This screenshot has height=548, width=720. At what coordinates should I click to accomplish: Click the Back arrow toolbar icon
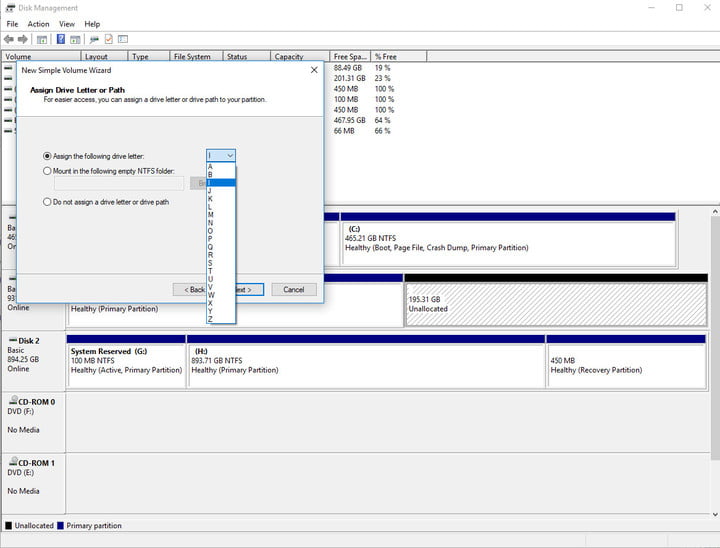(x=8, y=40)
